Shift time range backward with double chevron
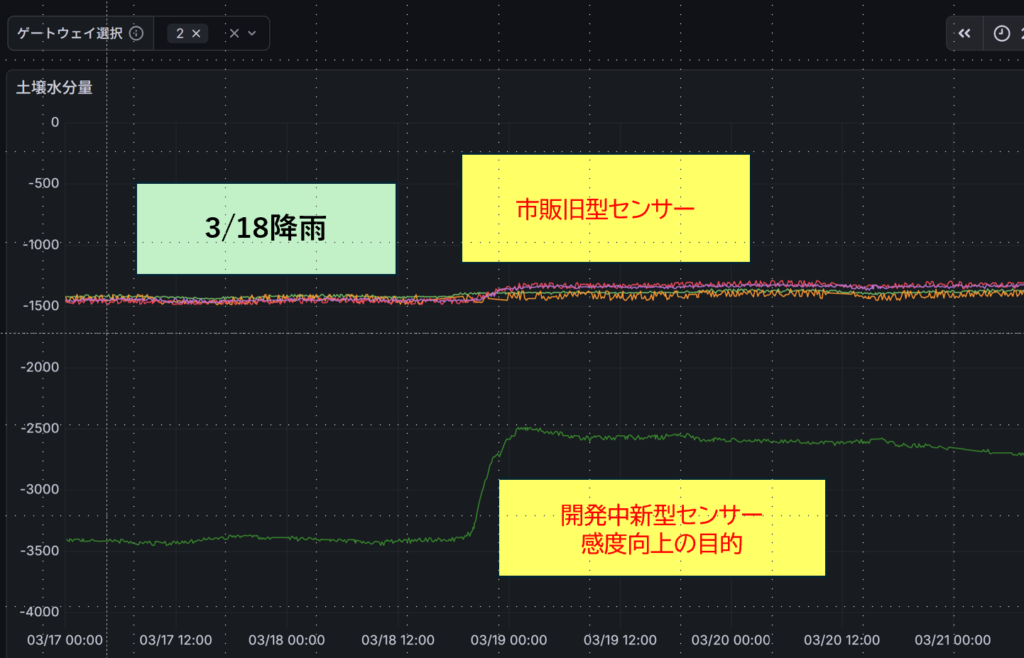1024x658 pixels. pos(964,33)
